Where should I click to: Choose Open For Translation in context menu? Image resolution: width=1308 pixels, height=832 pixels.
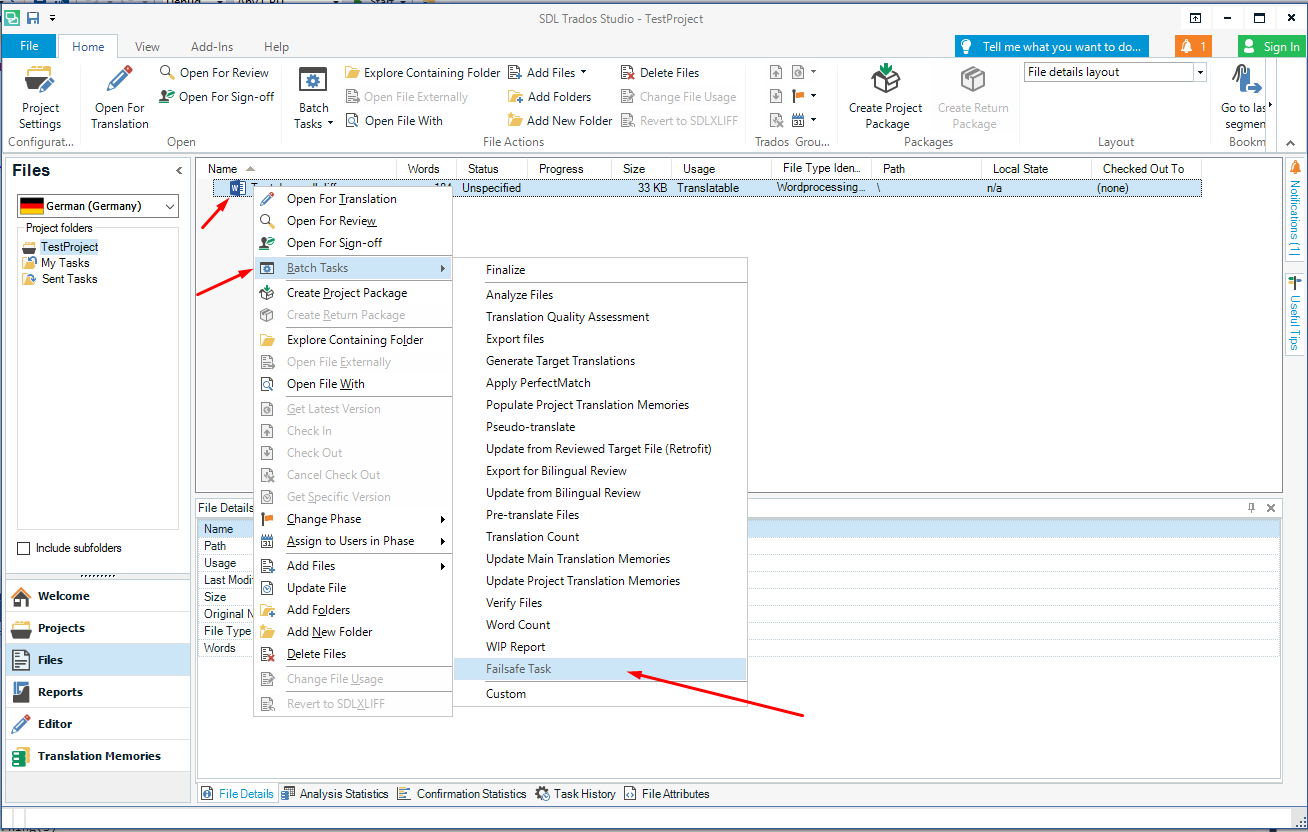click(x=353, y=199)
